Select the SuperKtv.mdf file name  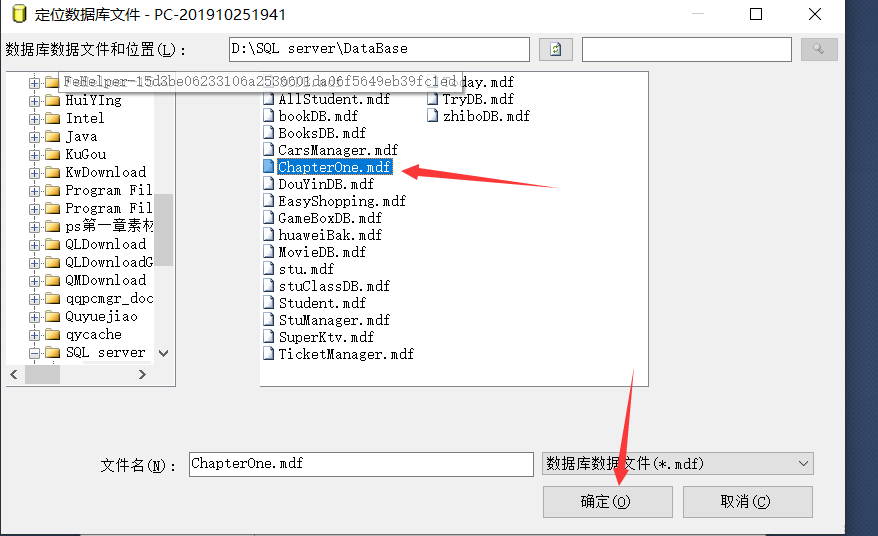coord(326,337)
